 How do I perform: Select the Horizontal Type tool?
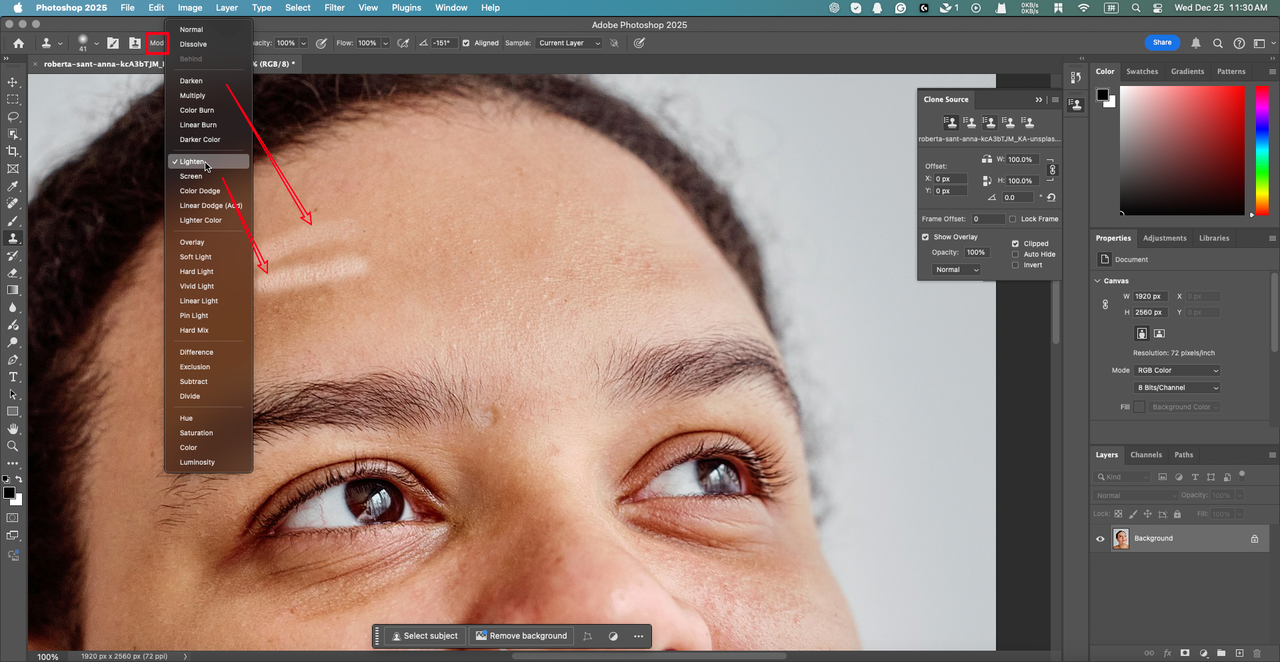click(x=13, y=377)
